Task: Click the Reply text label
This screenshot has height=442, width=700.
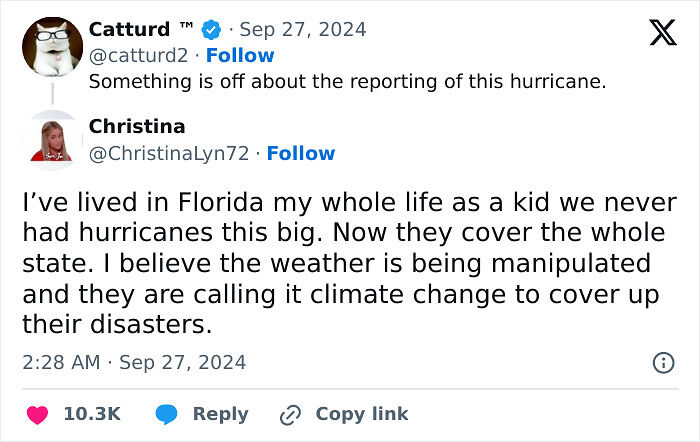Action: [x=220, y=414]
